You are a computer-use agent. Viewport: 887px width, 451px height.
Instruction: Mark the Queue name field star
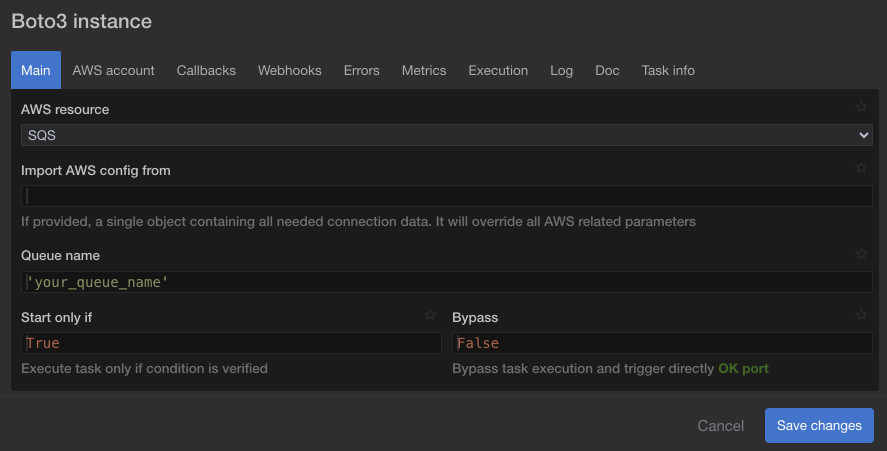tap(861, 254)
